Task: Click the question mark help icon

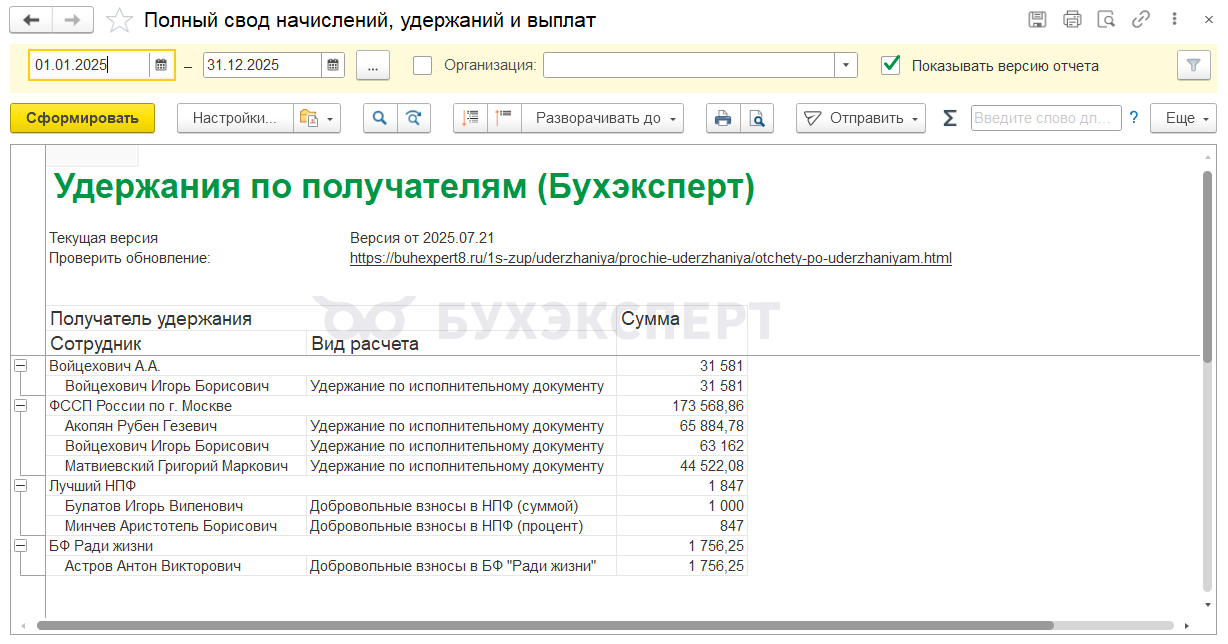Action: coord(1134,118)
